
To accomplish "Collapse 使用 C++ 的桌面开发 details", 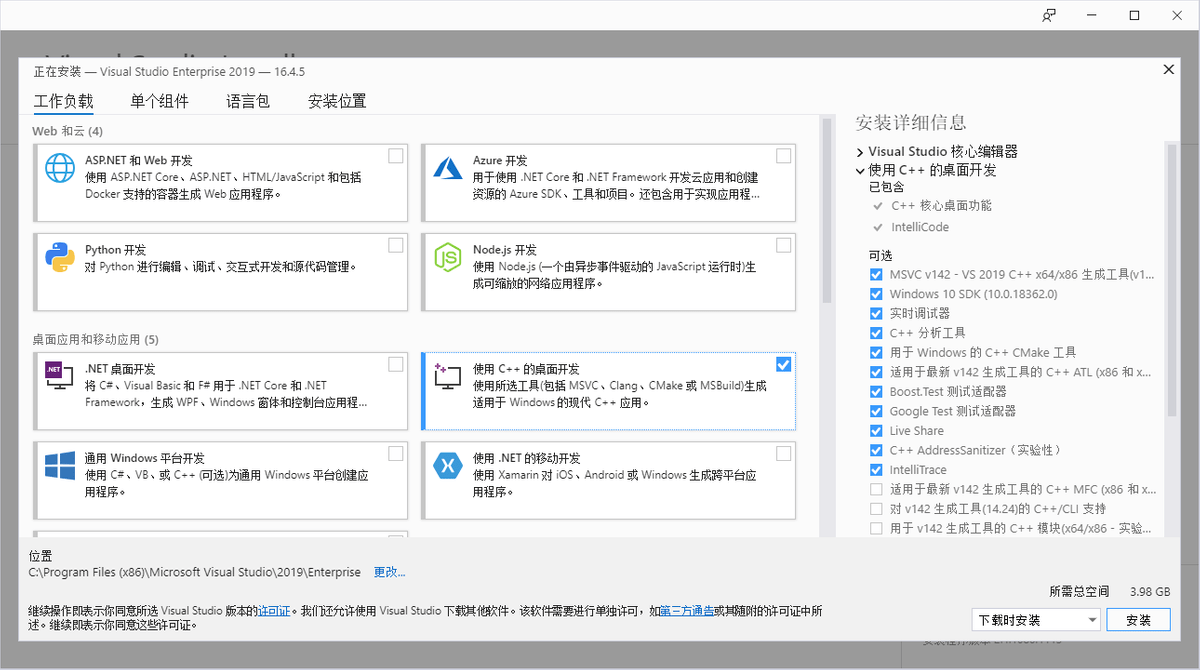I will [858, 170].
